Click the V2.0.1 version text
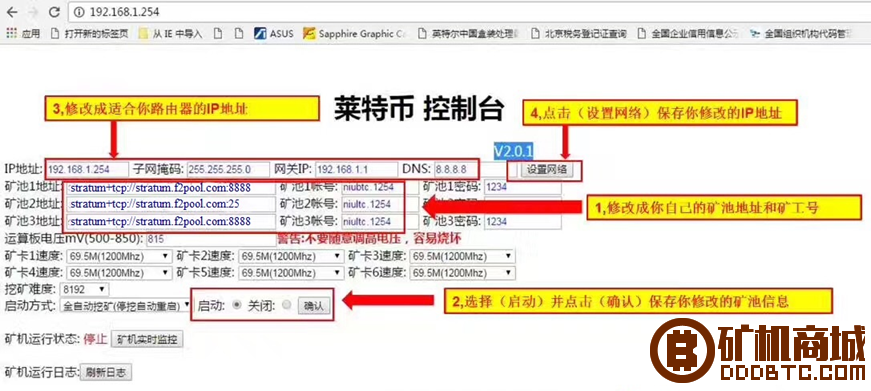Viewport: 871px width, 391px height. [x=514, y=151]
